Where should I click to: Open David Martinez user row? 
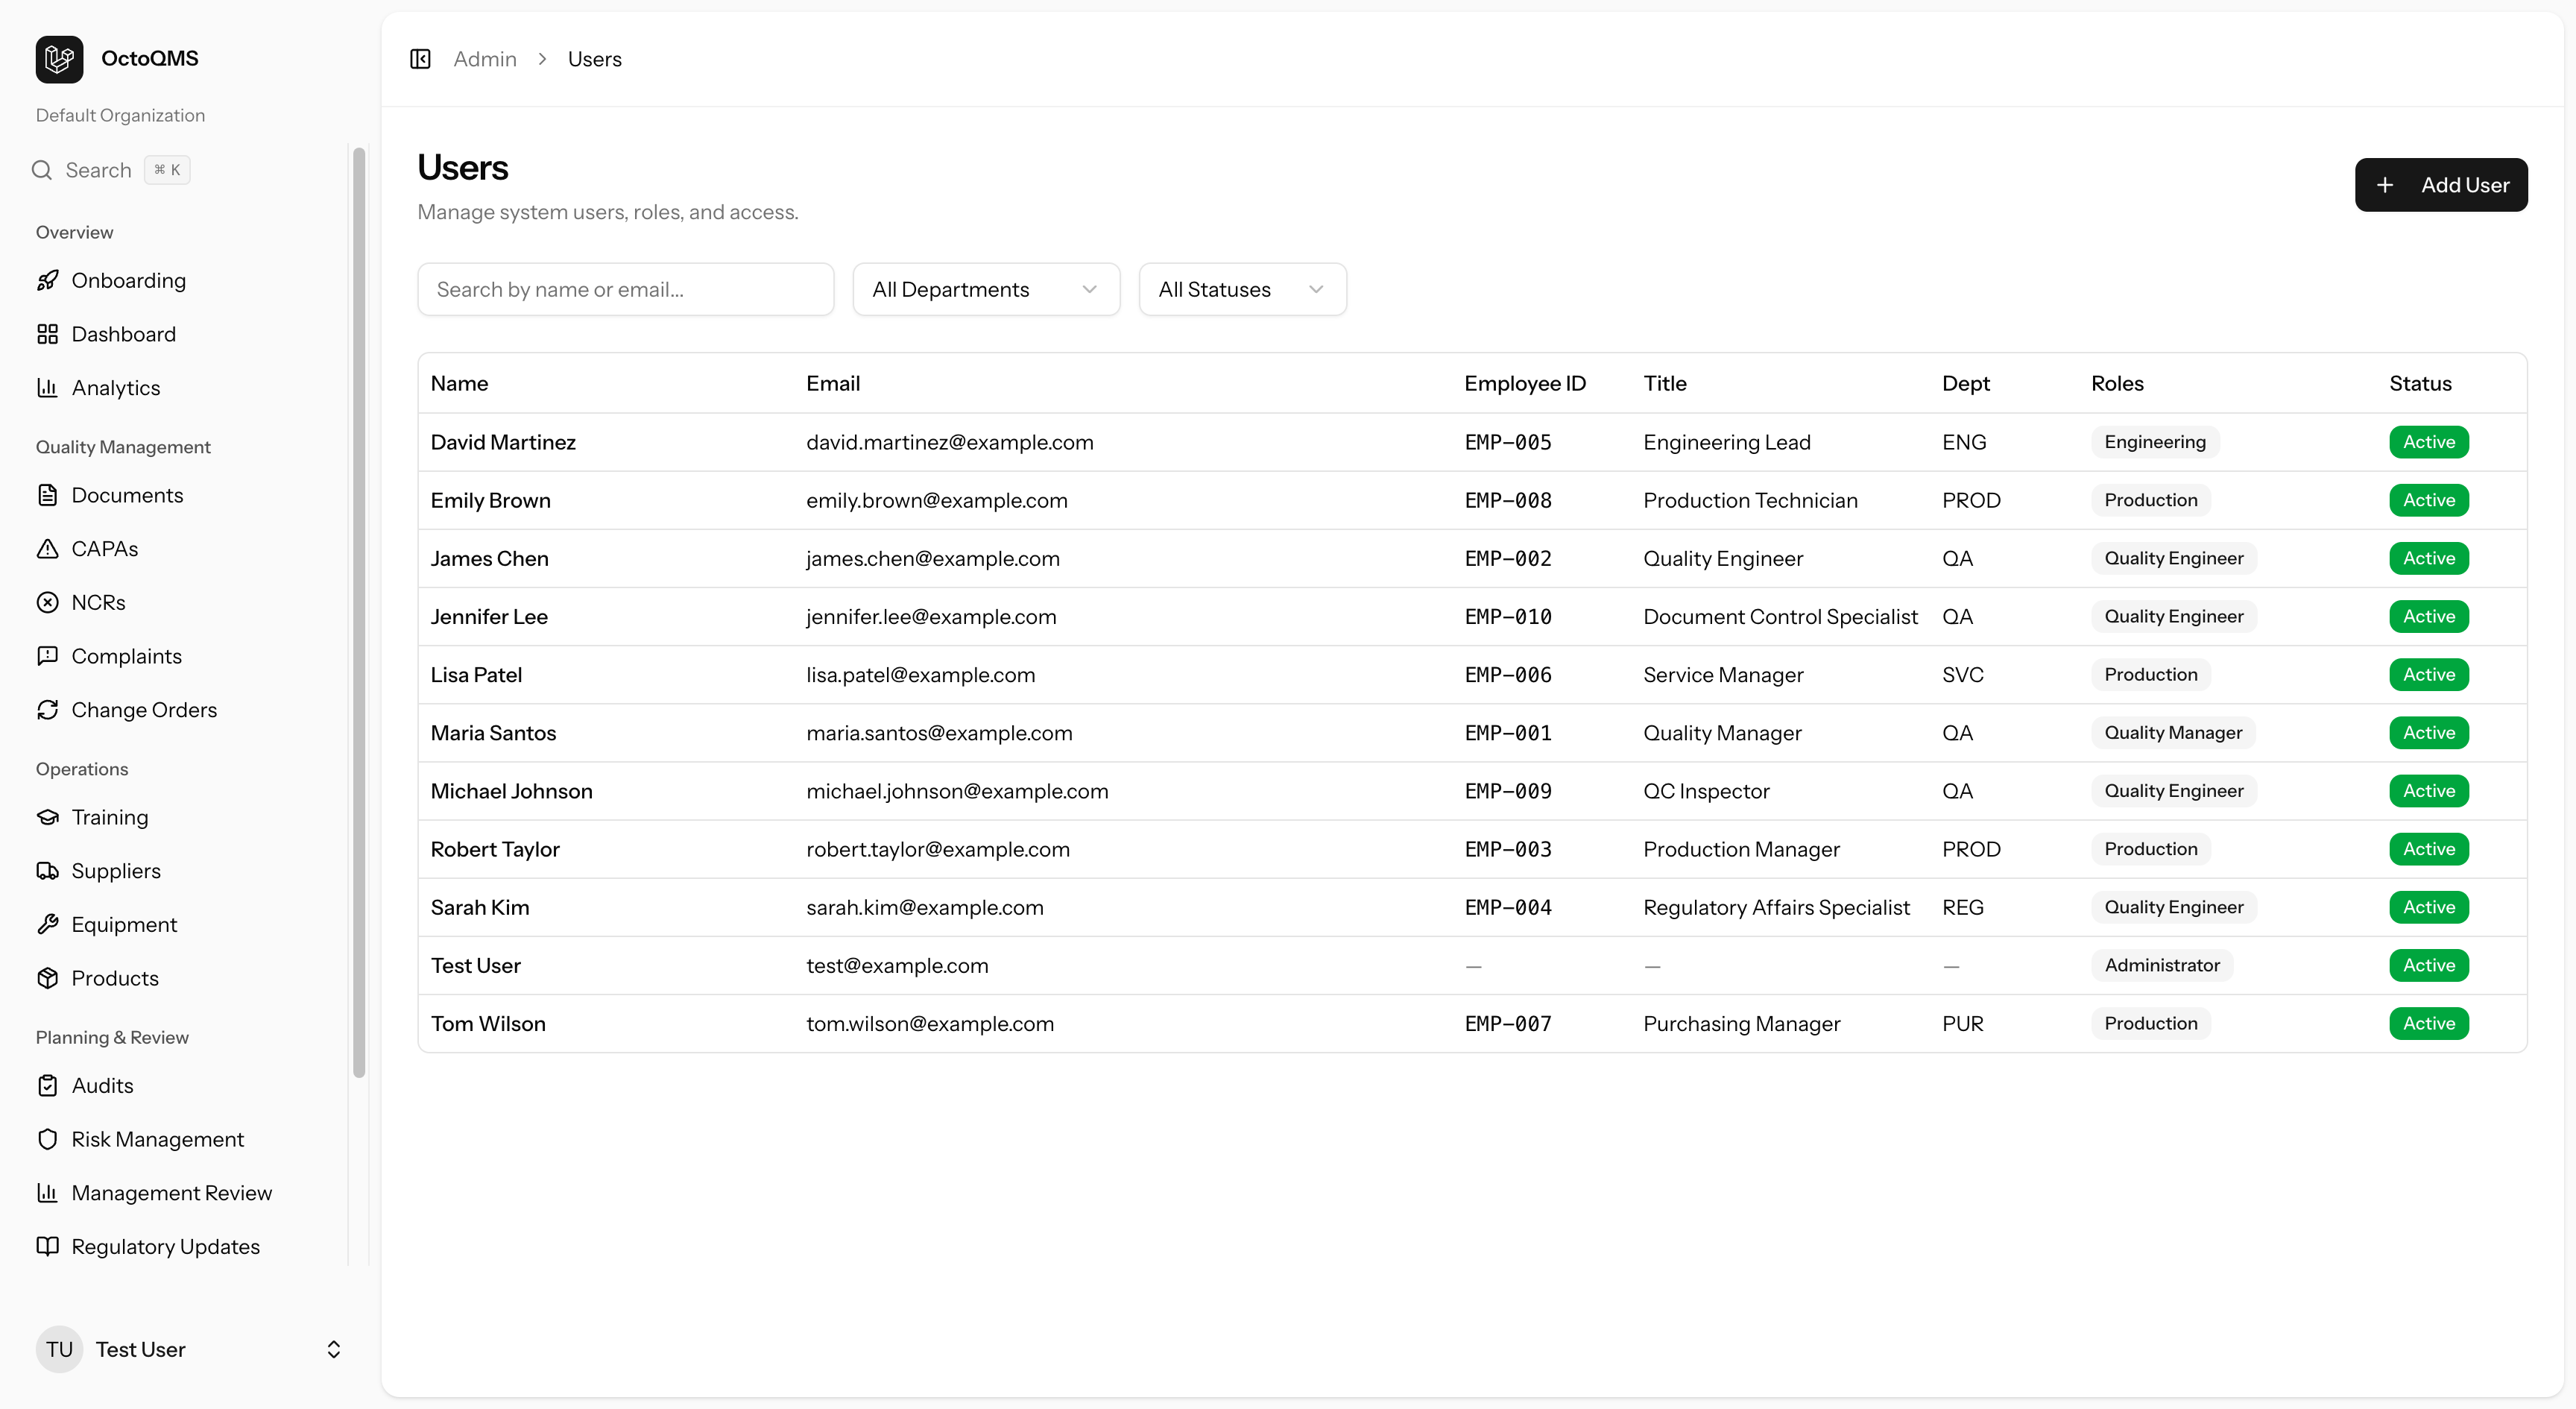point(1472,442)
